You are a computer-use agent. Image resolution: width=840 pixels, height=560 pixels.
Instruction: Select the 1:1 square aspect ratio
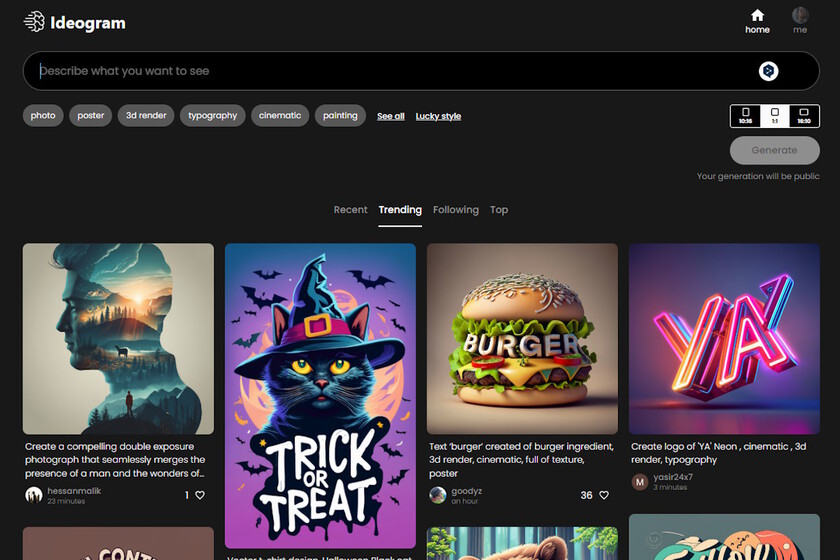tap(774, 116)
